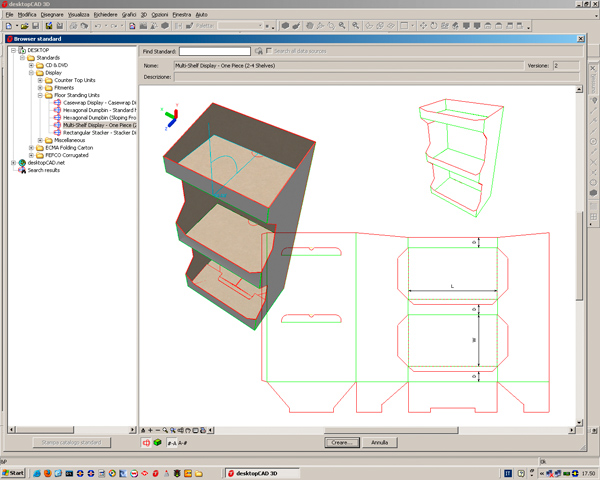The width and height of the screenshot is (600, 480).
Task: Expand the ECMA Folding Carton folder
Action: [x=31, y=147]
